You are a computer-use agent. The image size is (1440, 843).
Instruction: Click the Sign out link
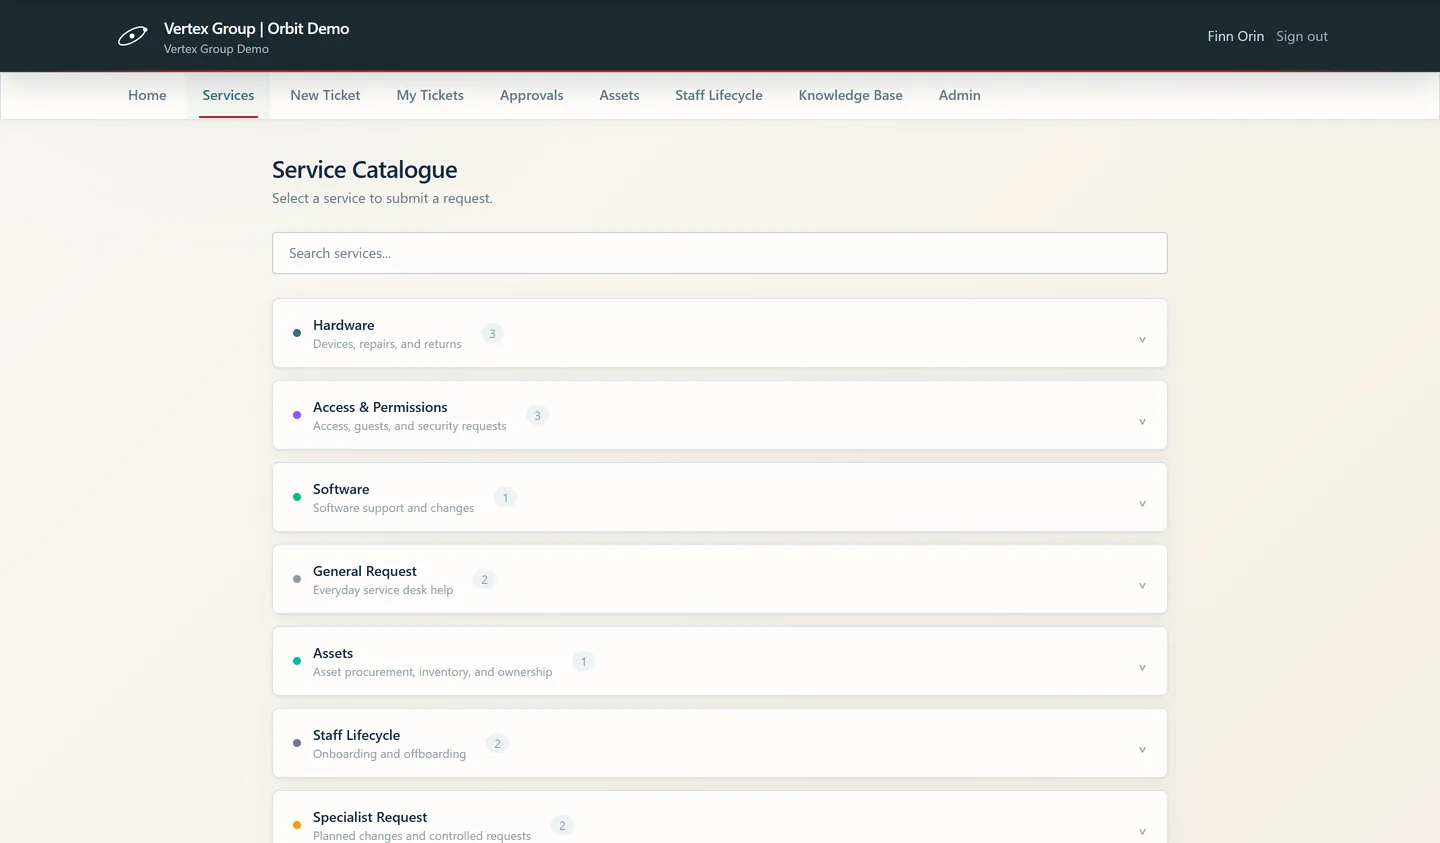pos(1301,36)
